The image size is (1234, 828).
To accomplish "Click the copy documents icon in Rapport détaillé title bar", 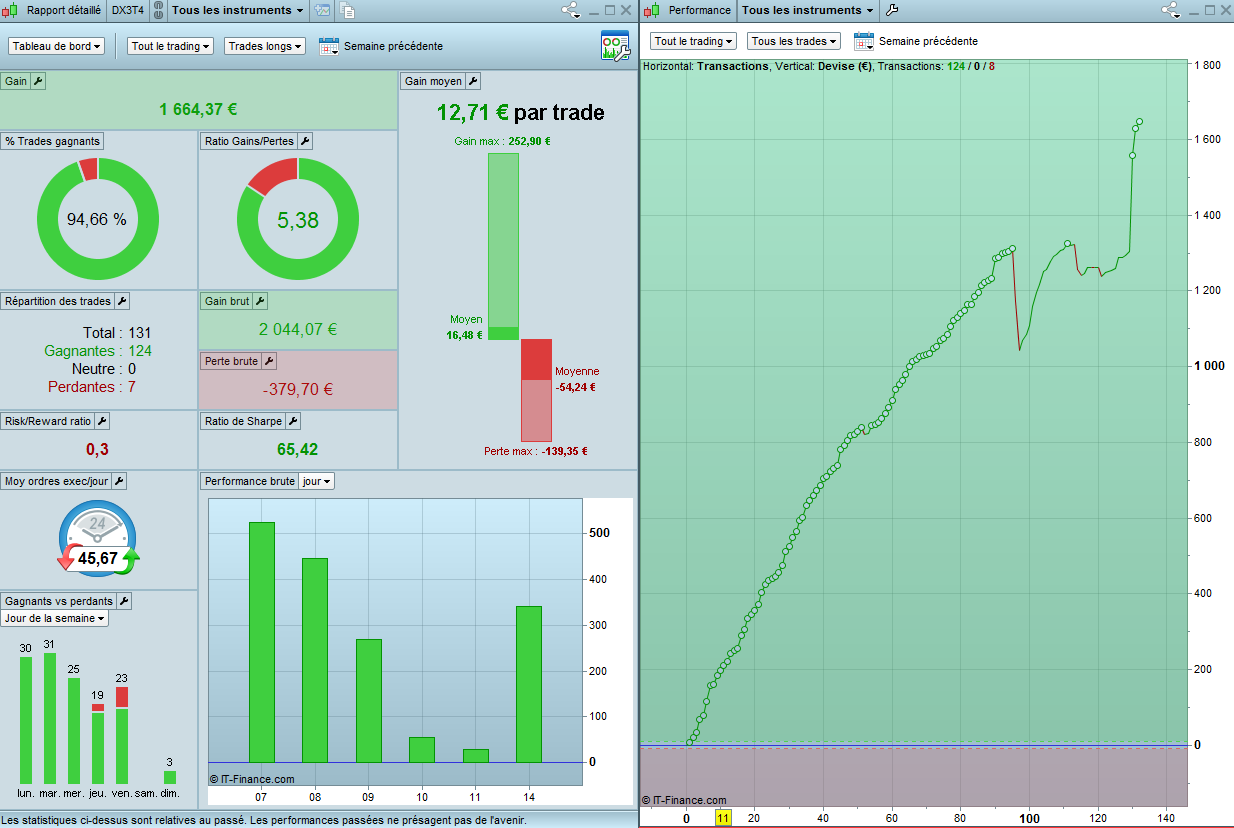I will (348, 11).
